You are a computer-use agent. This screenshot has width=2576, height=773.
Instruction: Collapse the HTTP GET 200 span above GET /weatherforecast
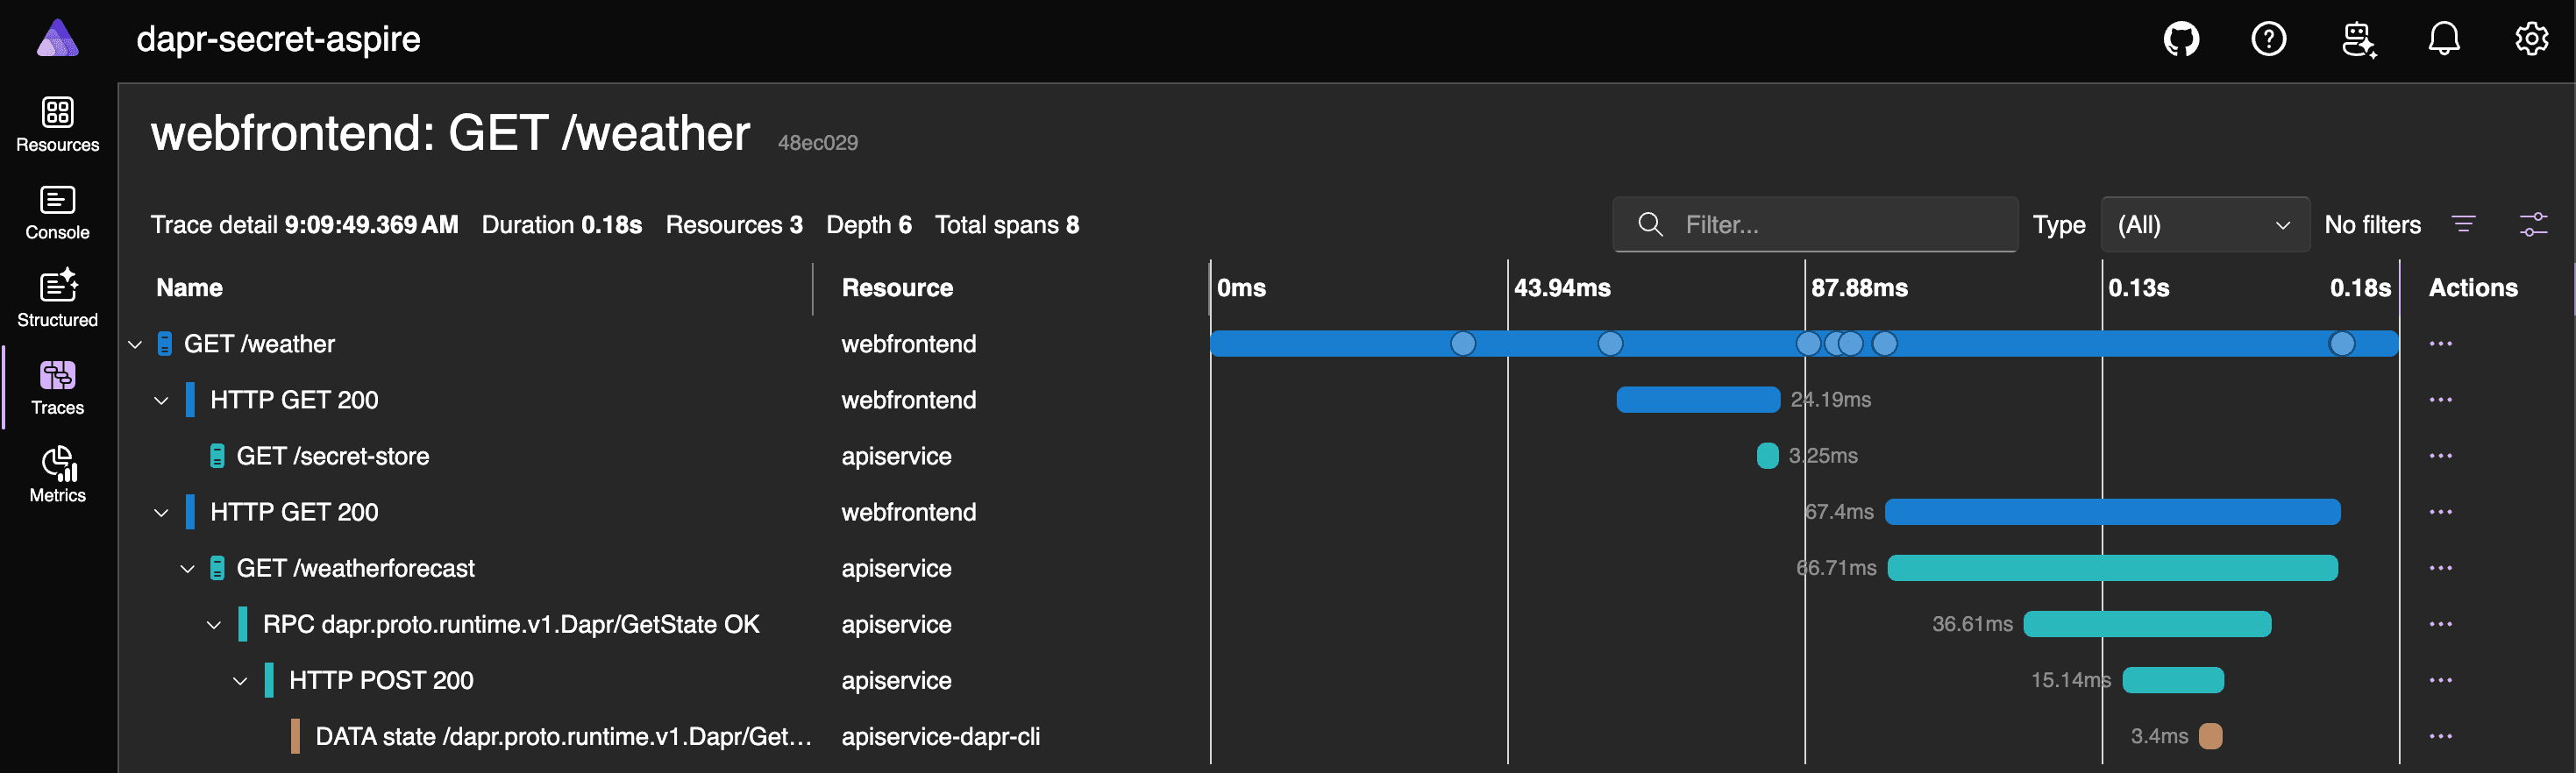click(162, 513)
